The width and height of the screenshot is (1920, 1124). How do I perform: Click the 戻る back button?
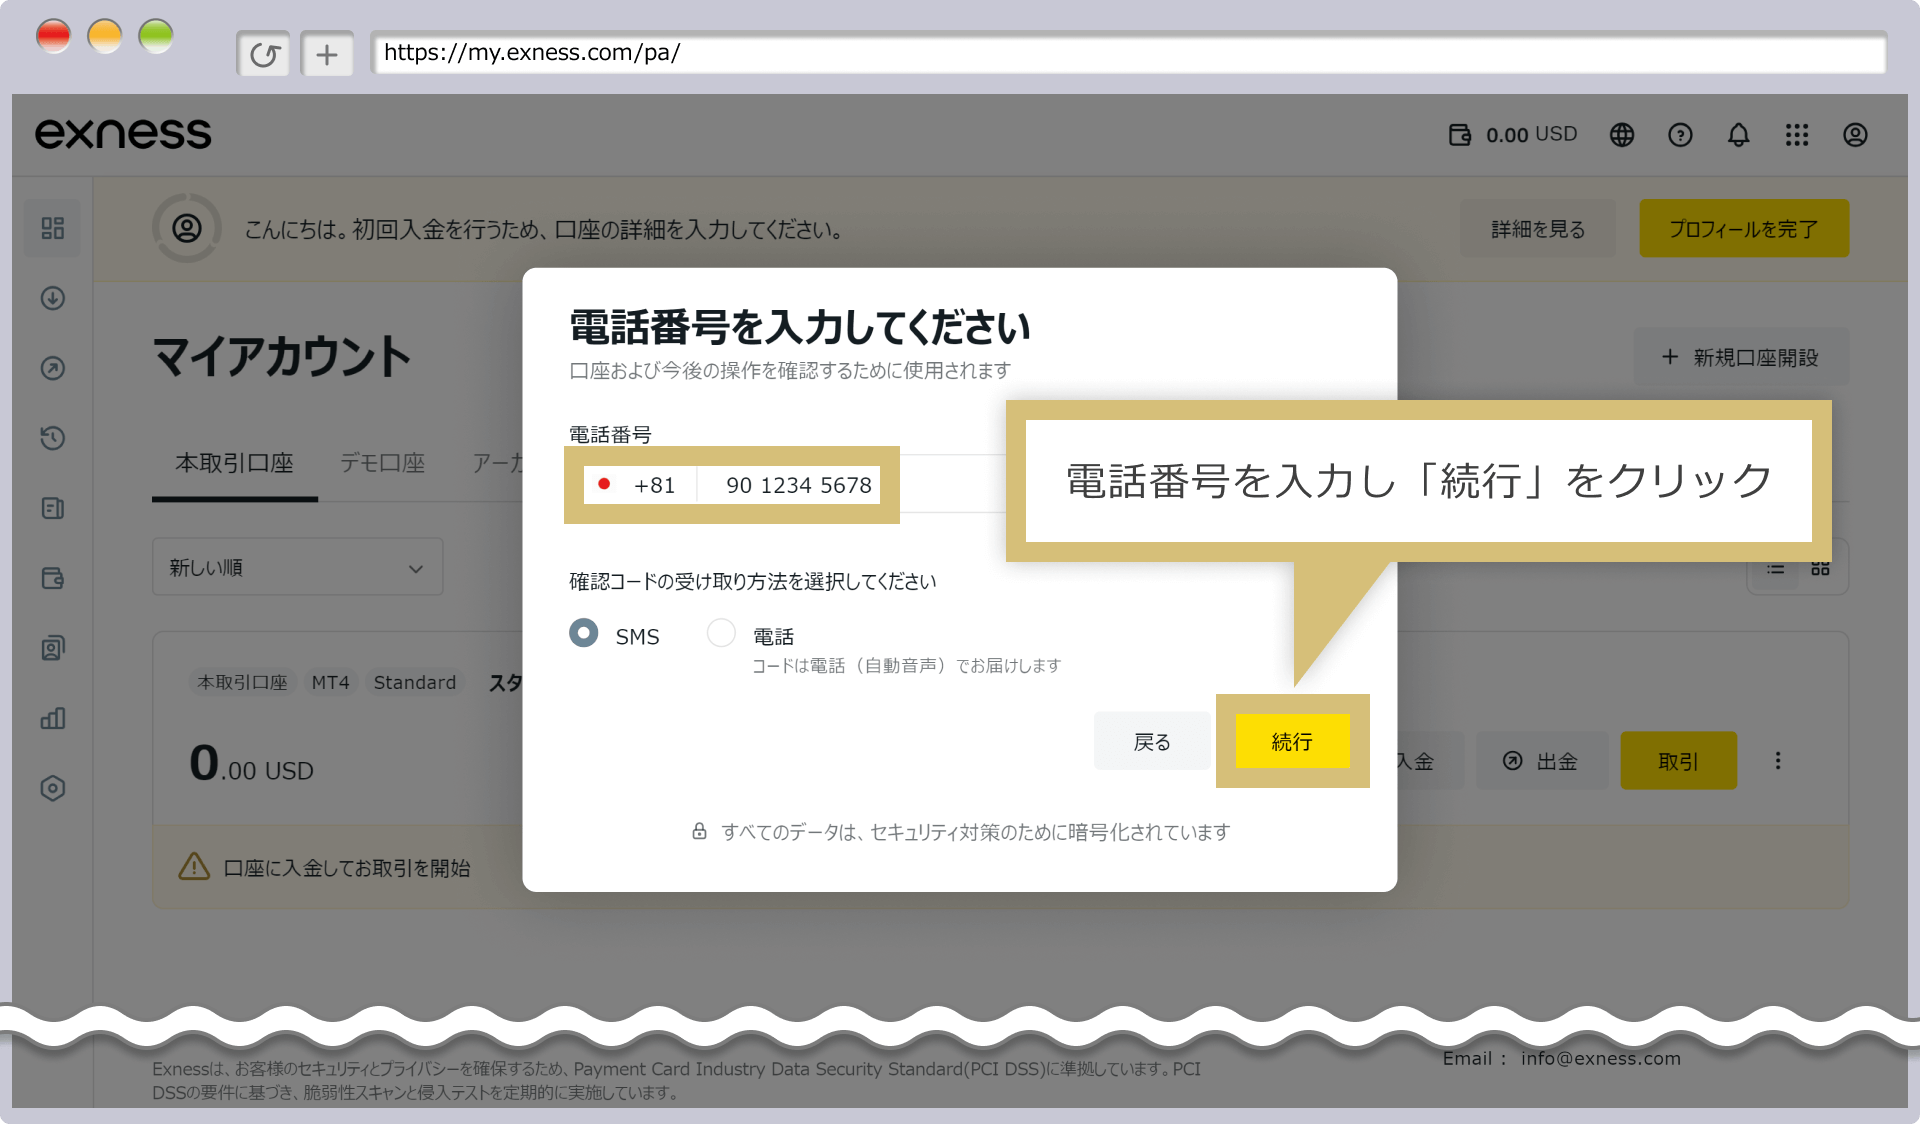1152,741
